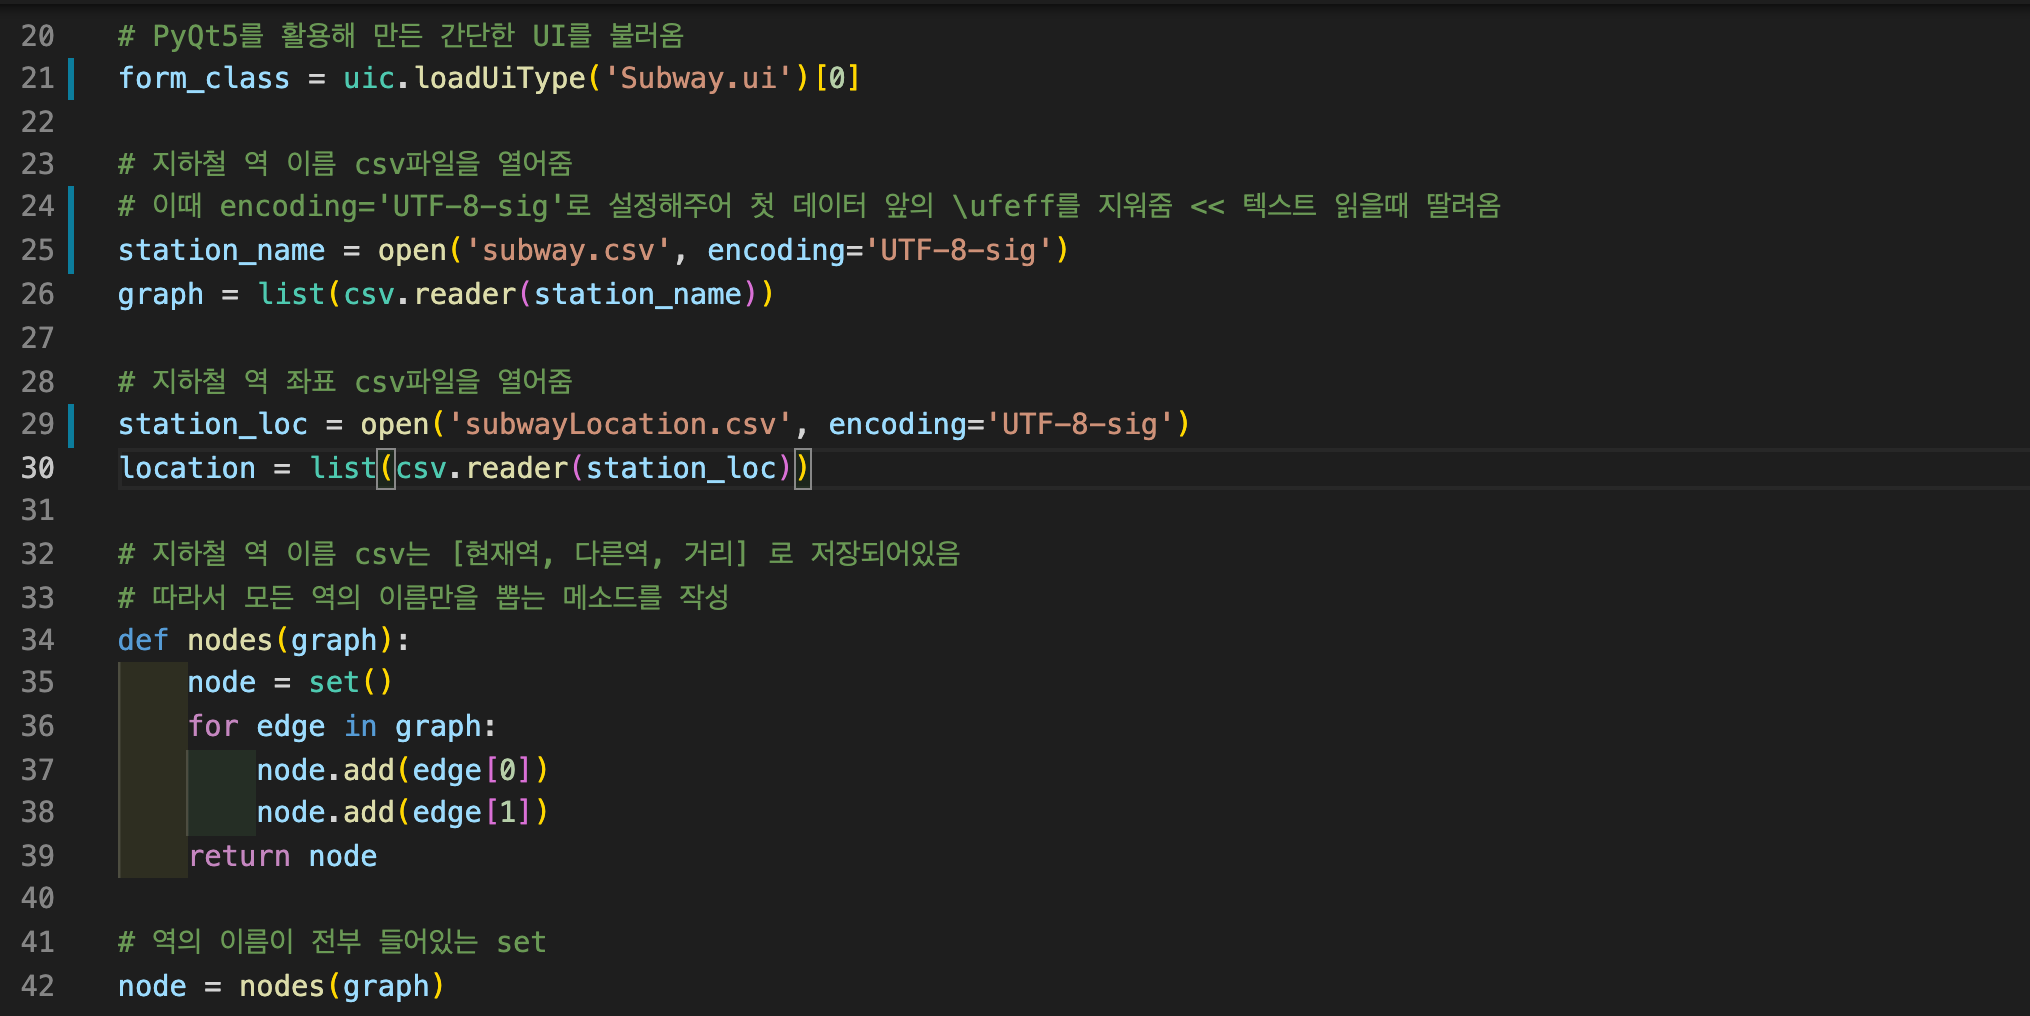This screenshot has width=2030, height=1016.
Task: Click comment mentioning \ufeff on line 24
Action: 809,206
